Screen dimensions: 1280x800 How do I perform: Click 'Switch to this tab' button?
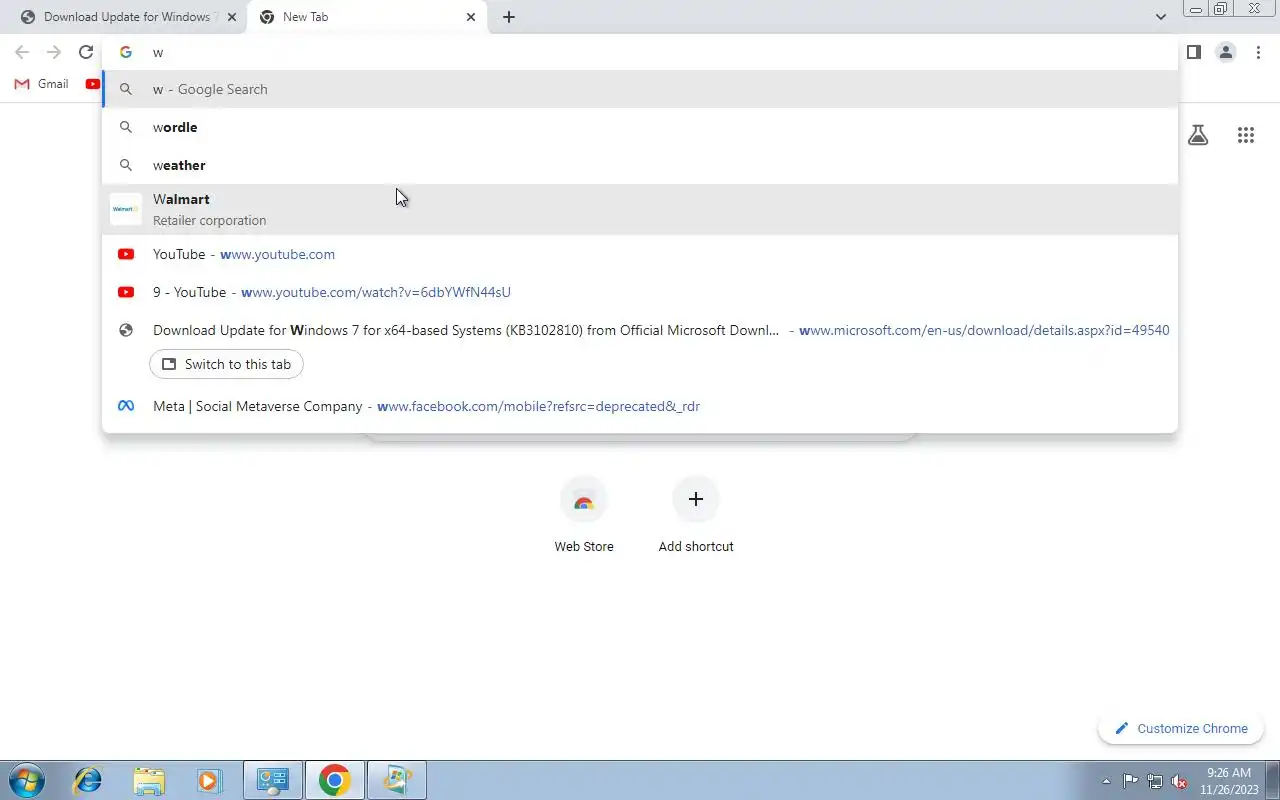[226, 364]
